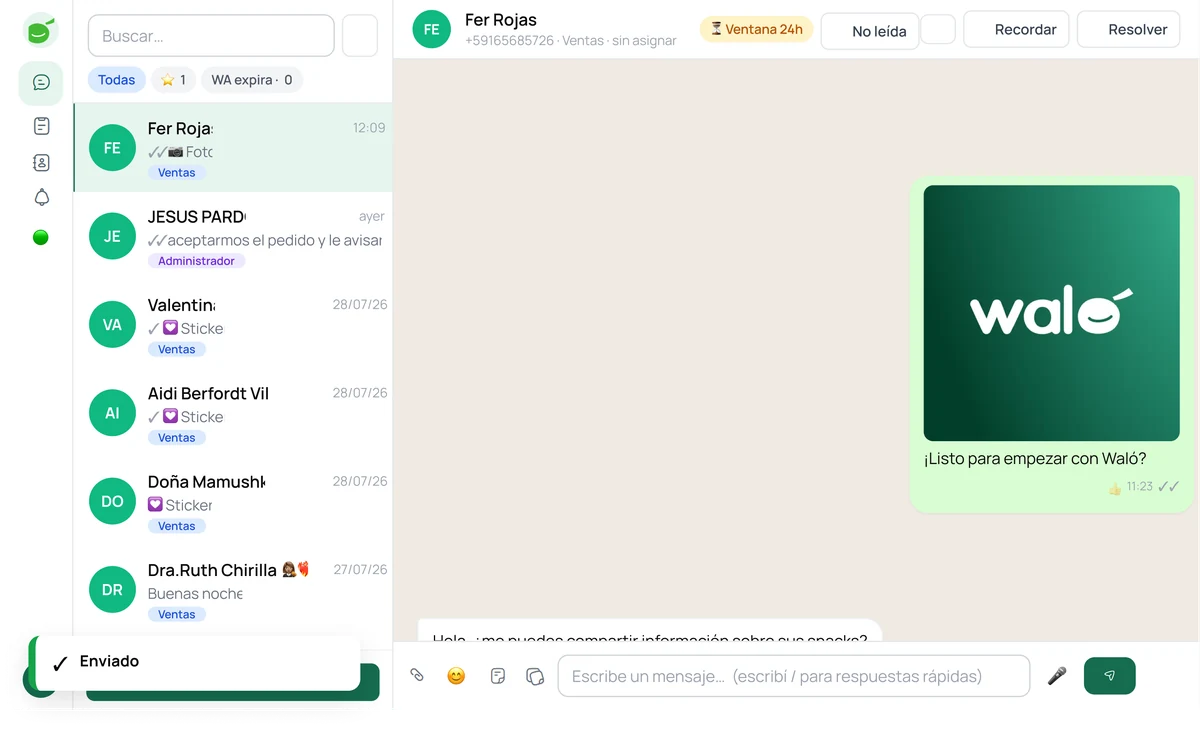This screenshot has height=729, width=1200.
Task: Click the DO avatar of Doña Mamushka
Action: click(x=112, y=501)
